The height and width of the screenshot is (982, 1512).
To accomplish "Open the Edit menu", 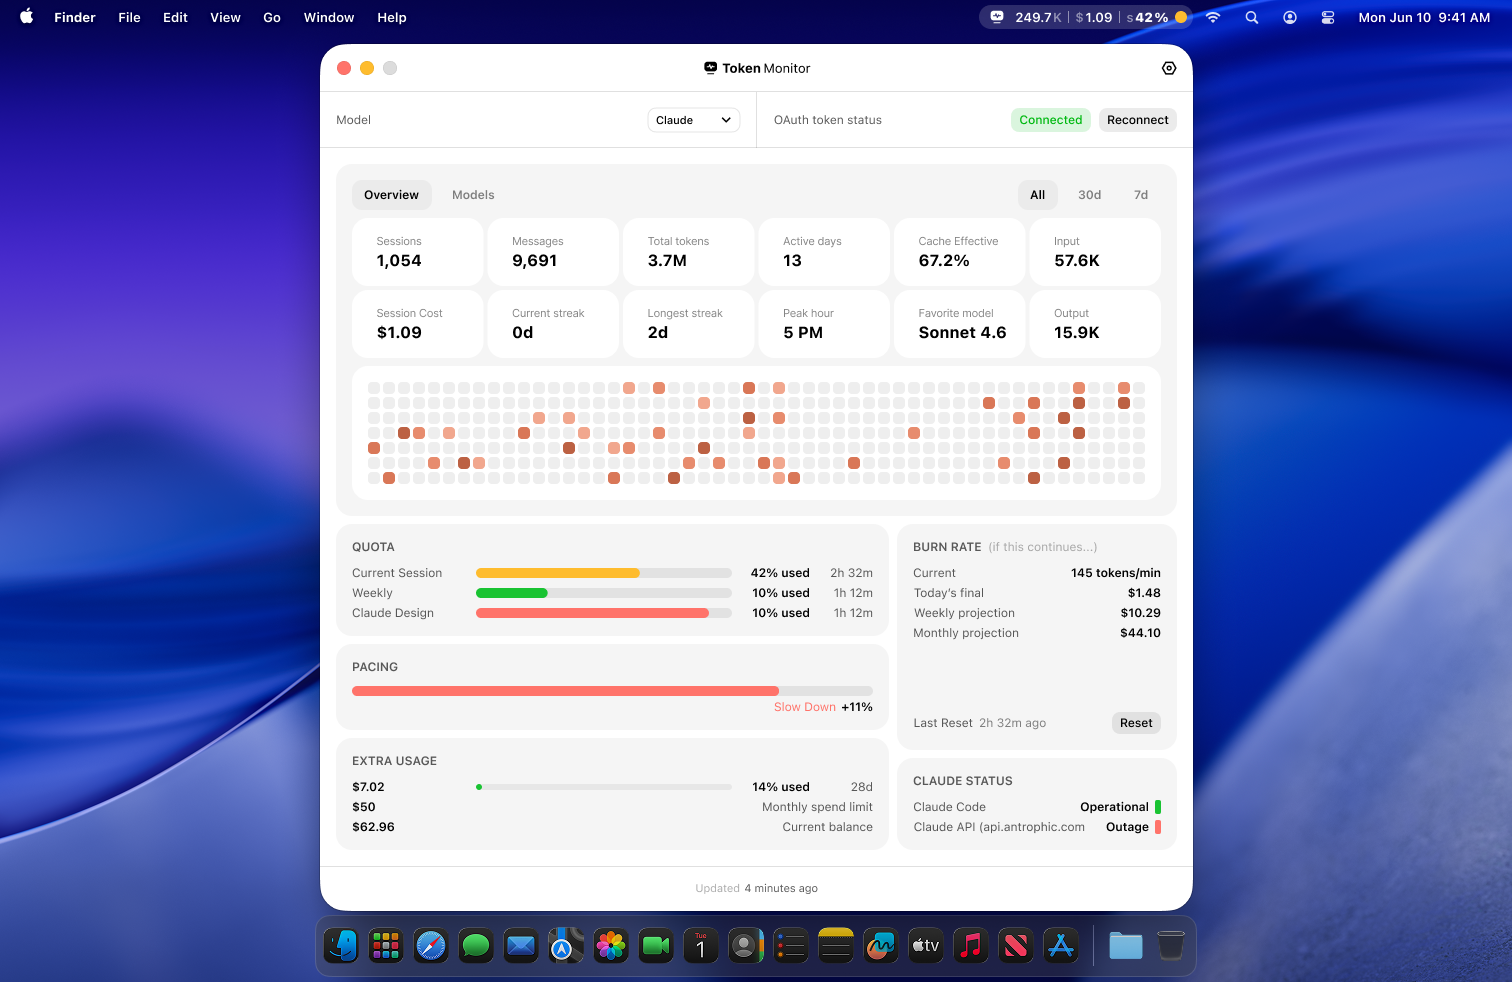I will (175, 17).
